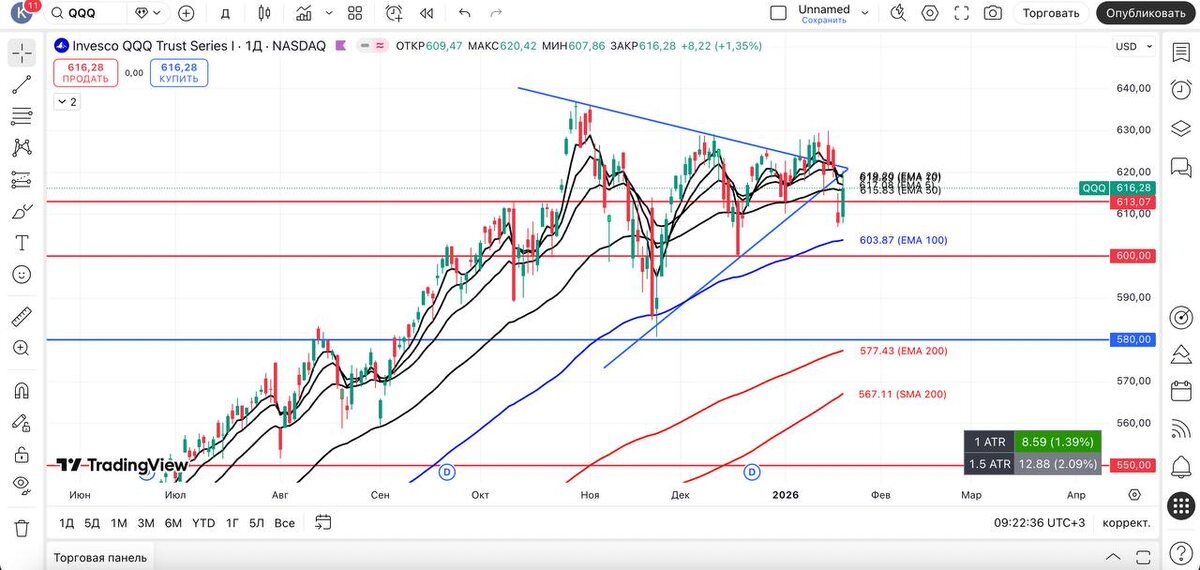Image resolution: width=1200 pixels, height=570 pixels.
Task: Redo the last chart action
Action: point(497,13)
